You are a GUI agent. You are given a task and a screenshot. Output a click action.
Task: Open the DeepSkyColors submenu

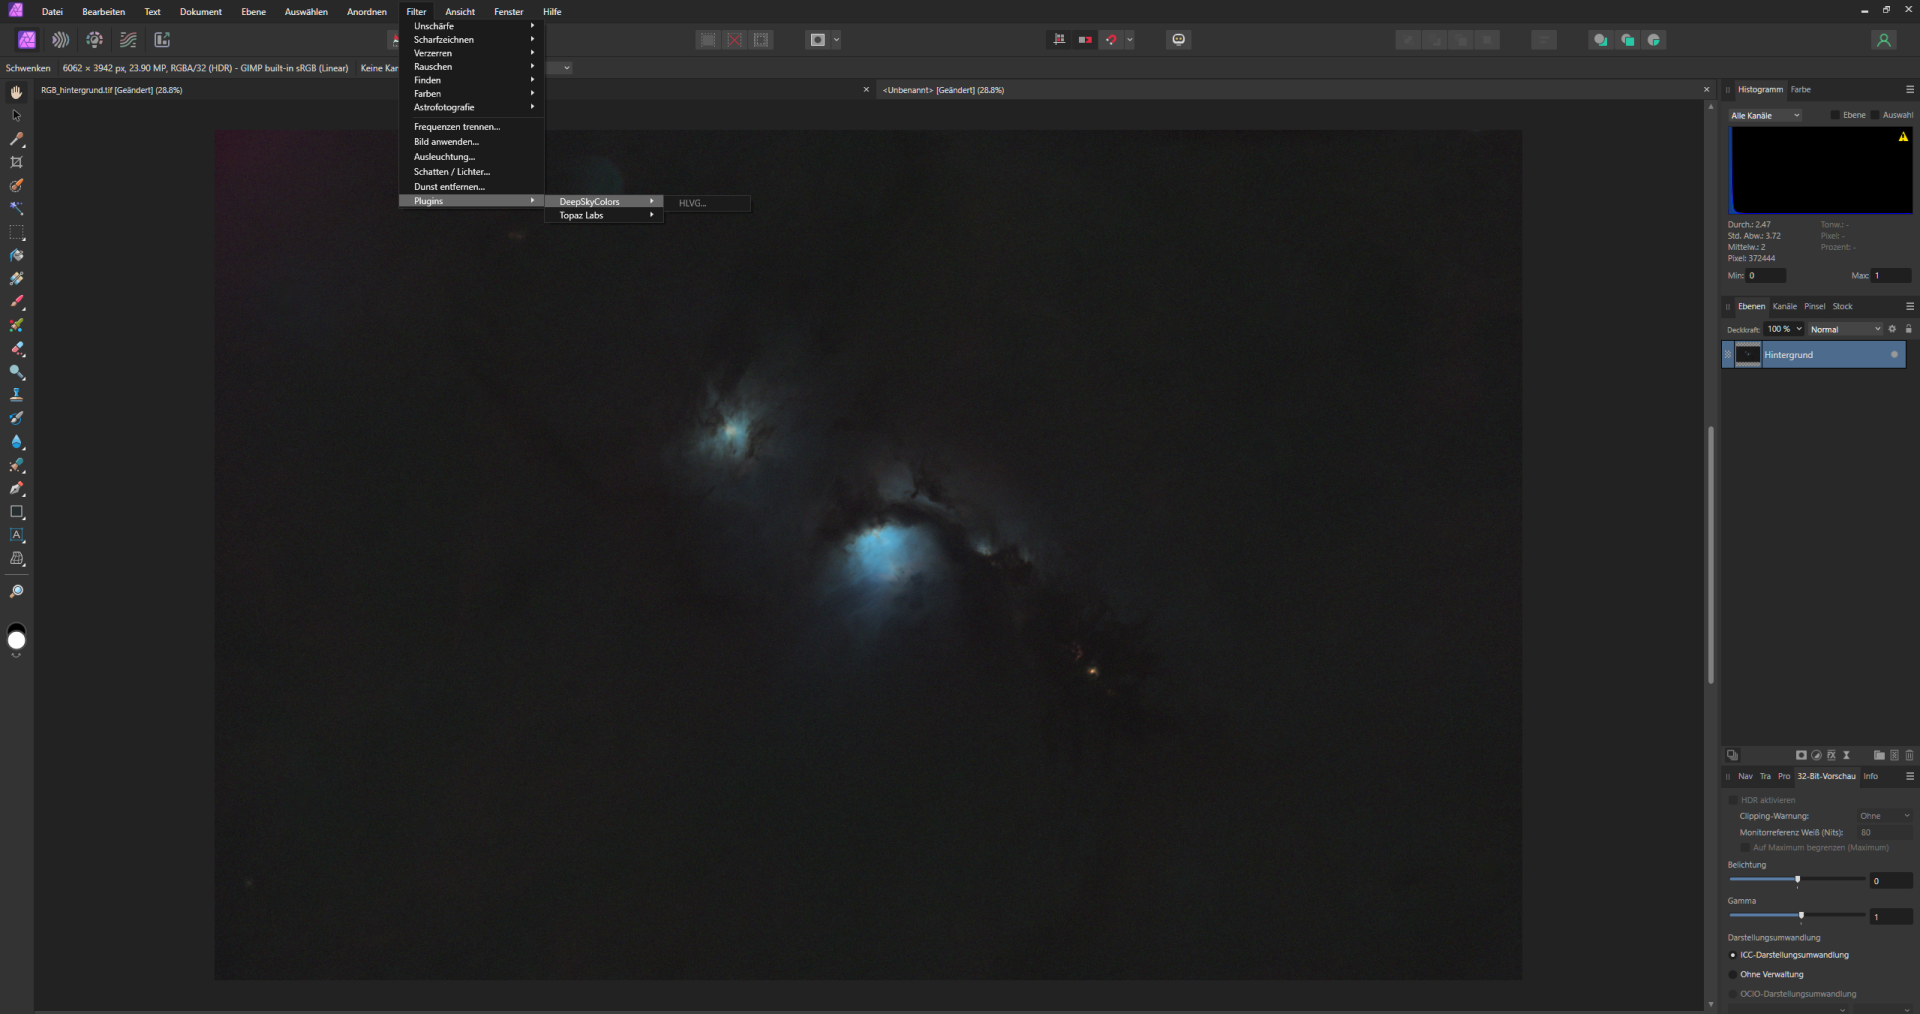point(604,201)
